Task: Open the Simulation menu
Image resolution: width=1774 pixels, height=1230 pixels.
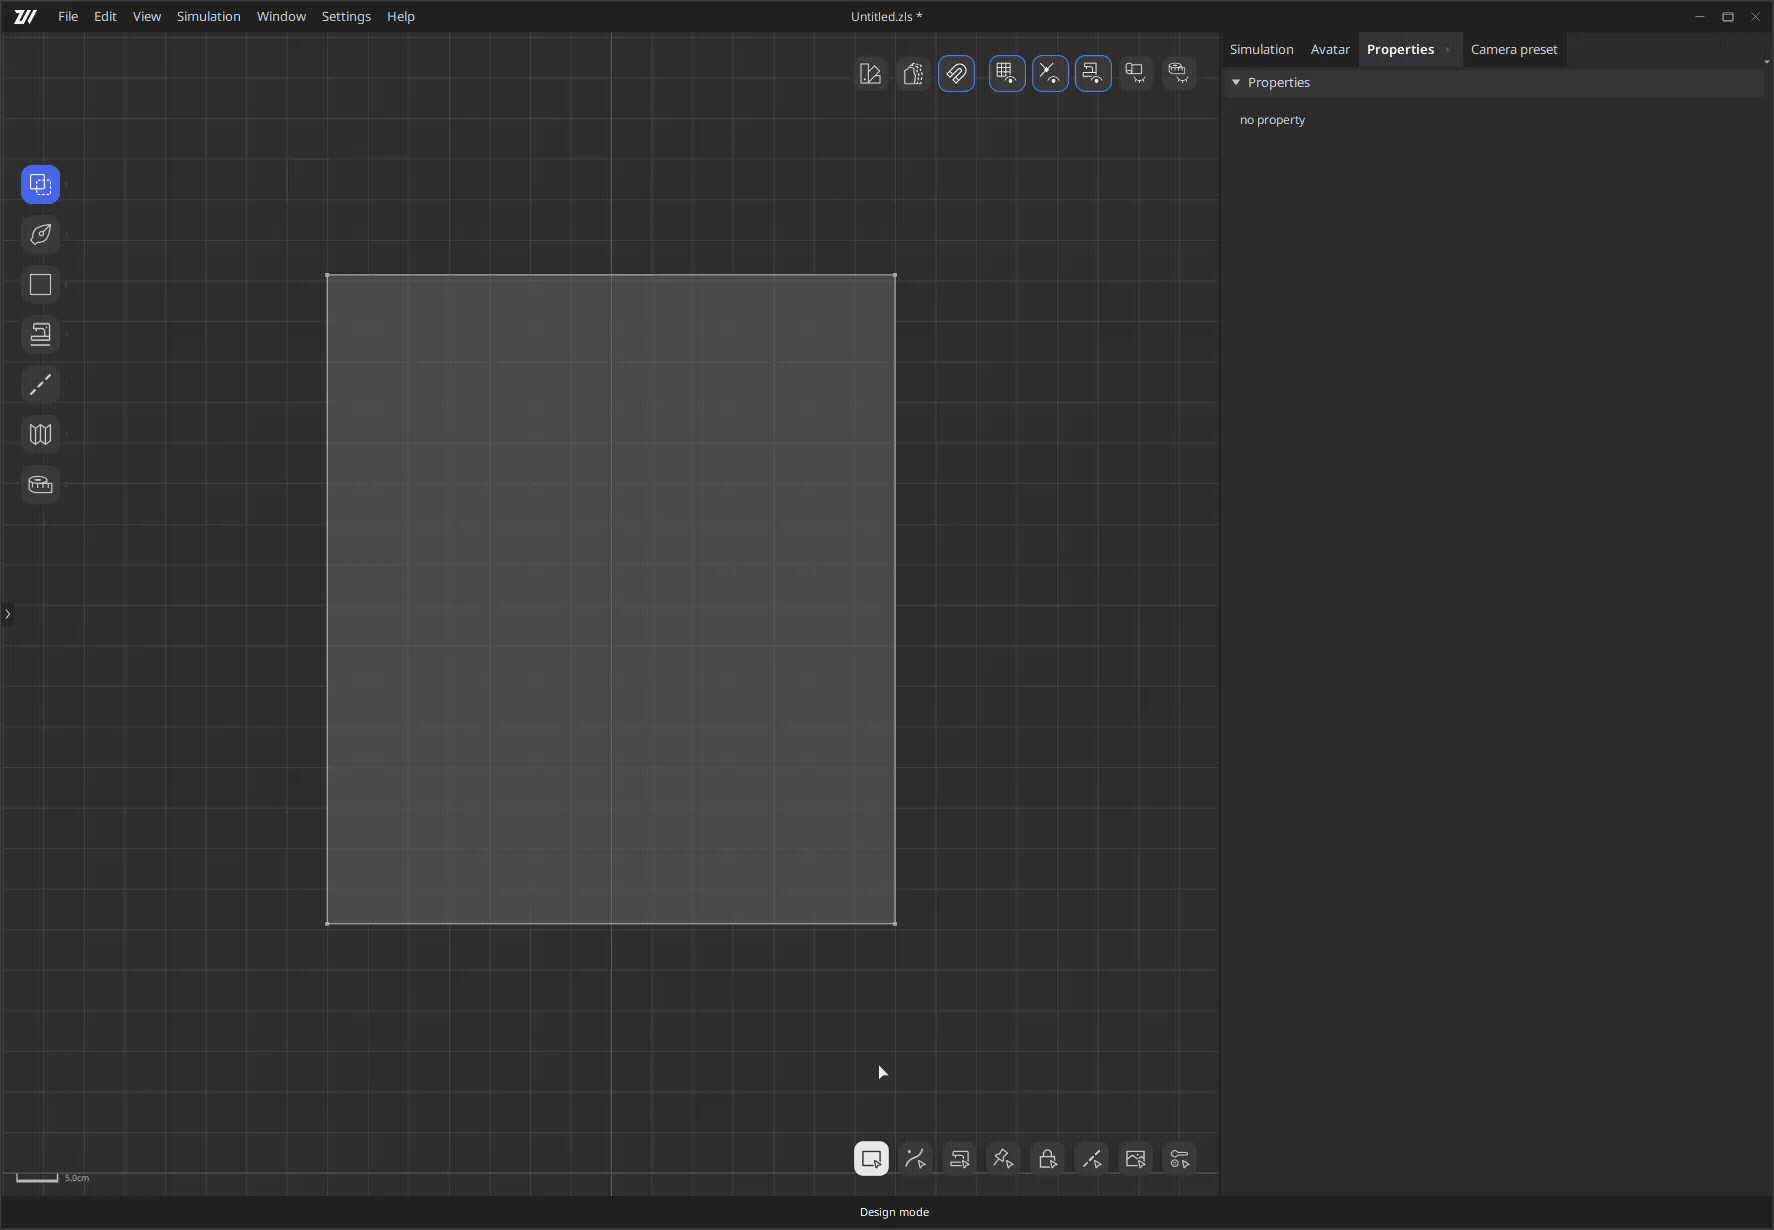Action: coord(208,17)
